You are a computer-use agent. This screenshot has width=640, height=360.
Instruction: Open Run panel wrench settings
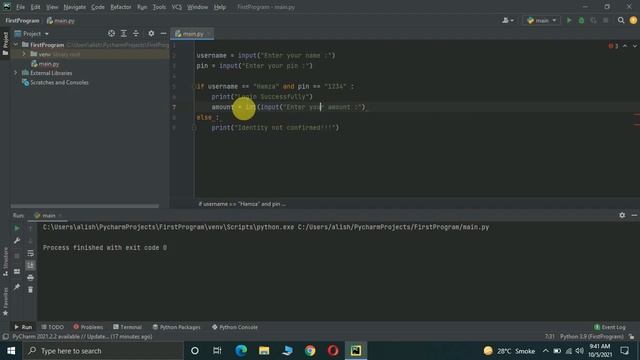click(x=17, y=241)
